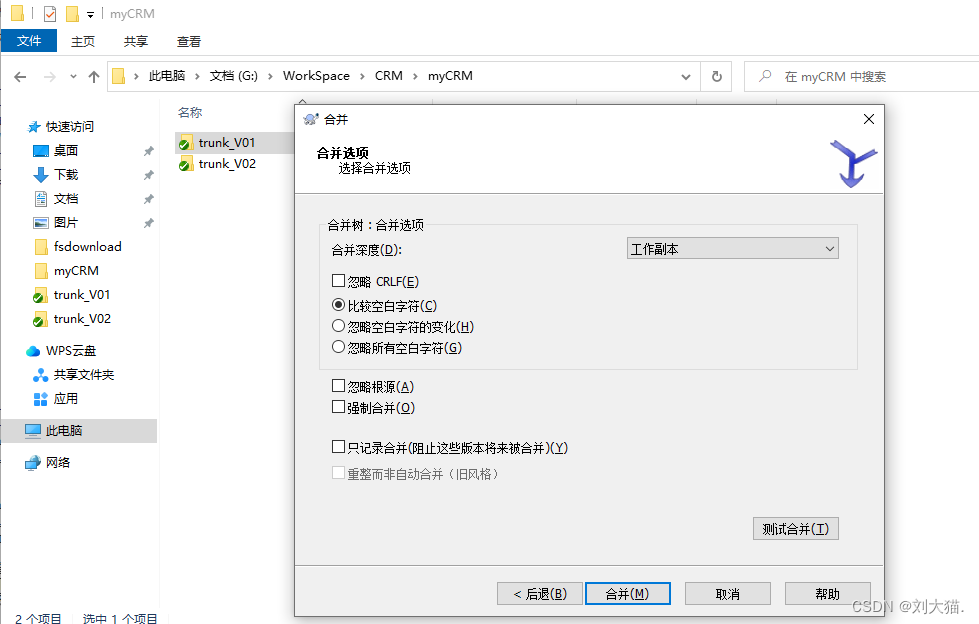This screenshot has width=979, height=624.
Task: Select trunk_V02 folder in file list
Action: coord(226,164)
